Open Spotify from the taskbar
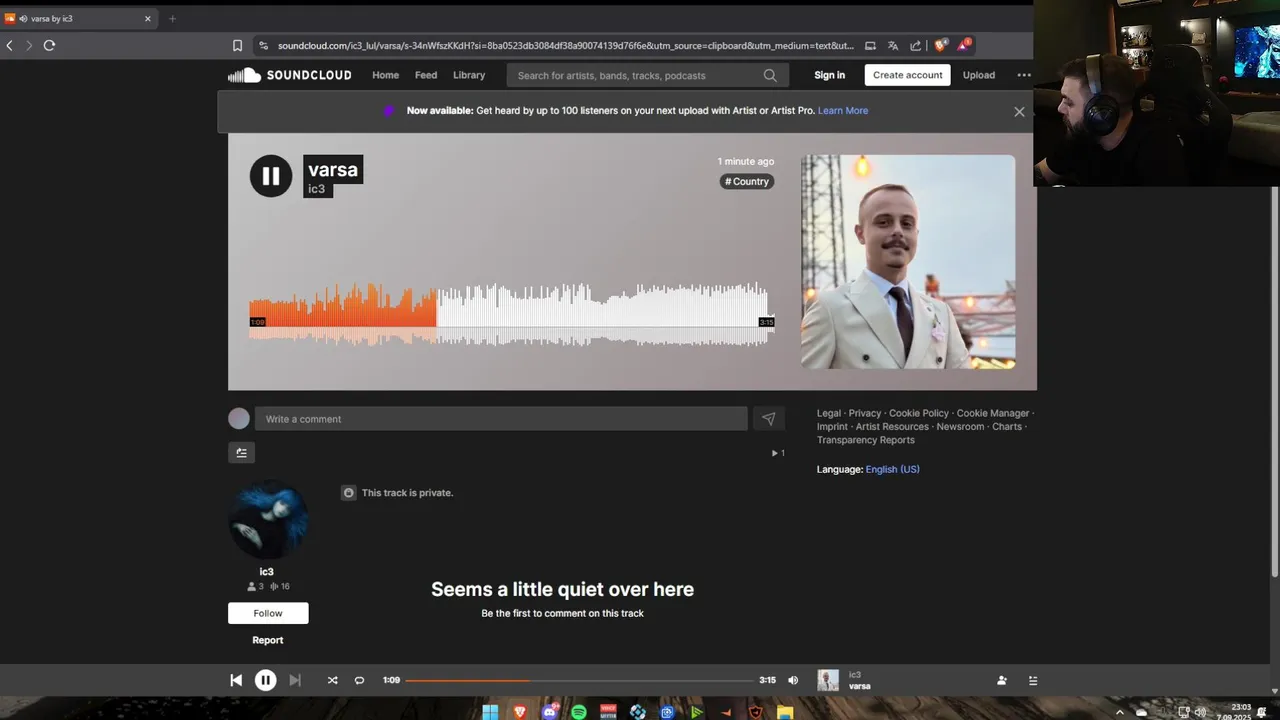The height and width of the screenshot is (720, 1280). (579, 712)
